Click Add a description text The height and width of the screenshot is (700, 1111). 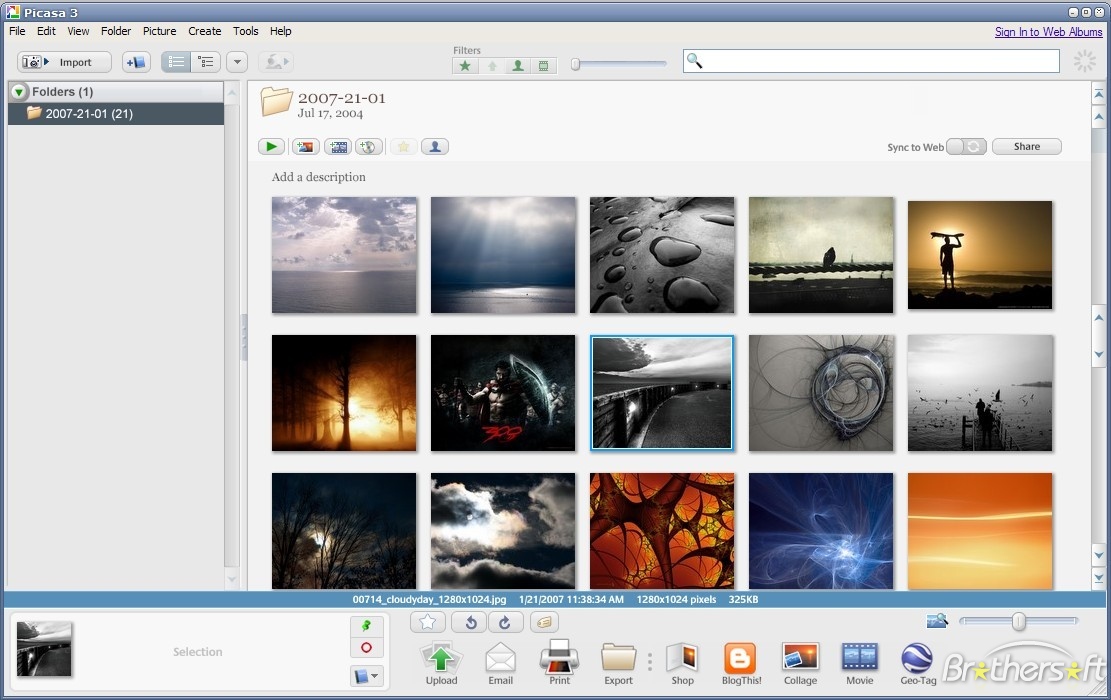tap(318, 177)
